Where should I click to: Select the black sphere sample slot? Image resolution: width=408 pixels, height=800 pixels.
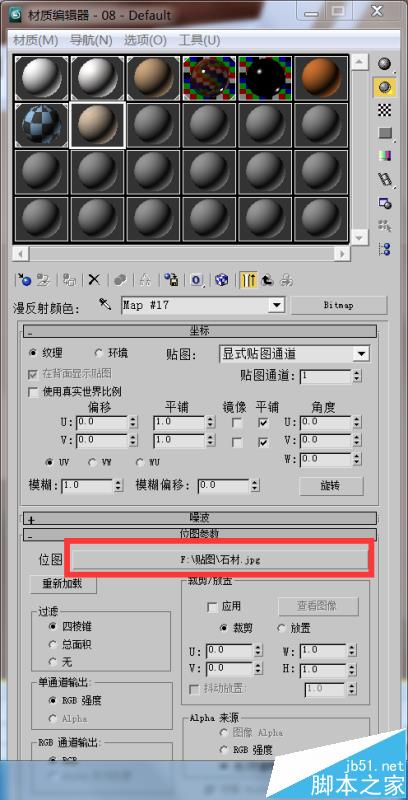click(265, 78)
